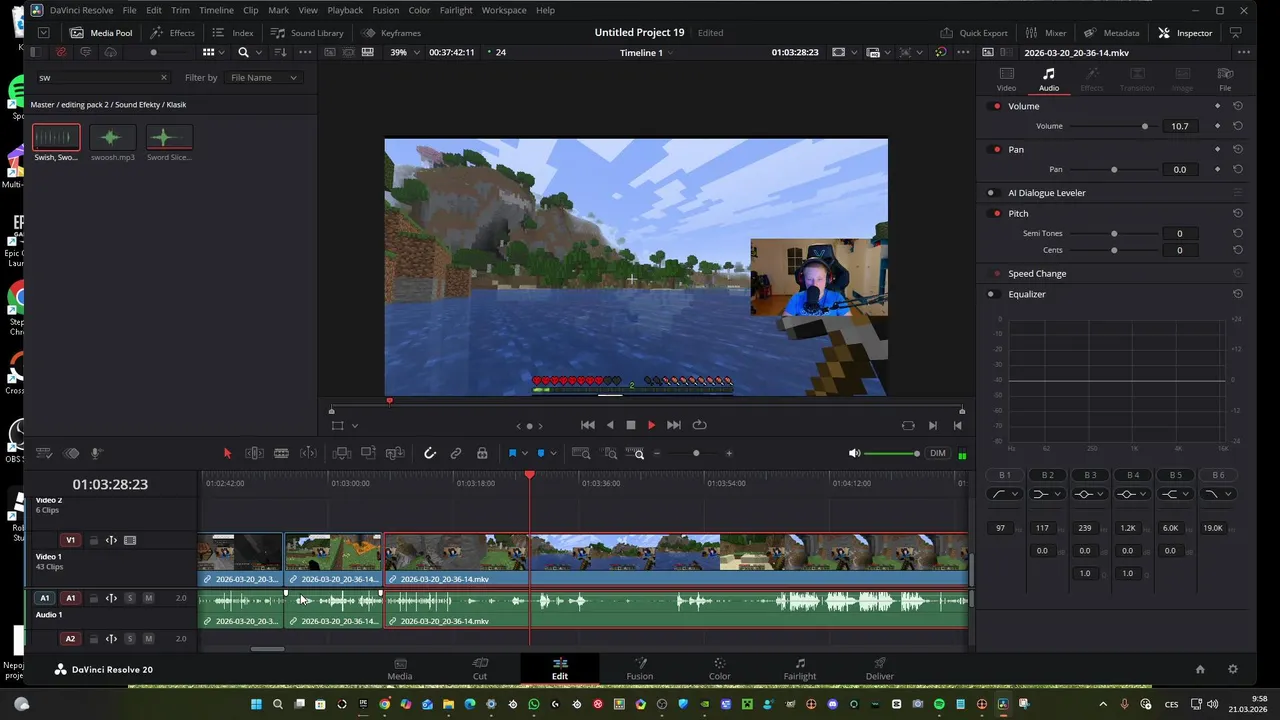This screenshot has height=720, width=1280.
Task: Open the viewer zoom 39% dropdown
Action: coord(404,52)
